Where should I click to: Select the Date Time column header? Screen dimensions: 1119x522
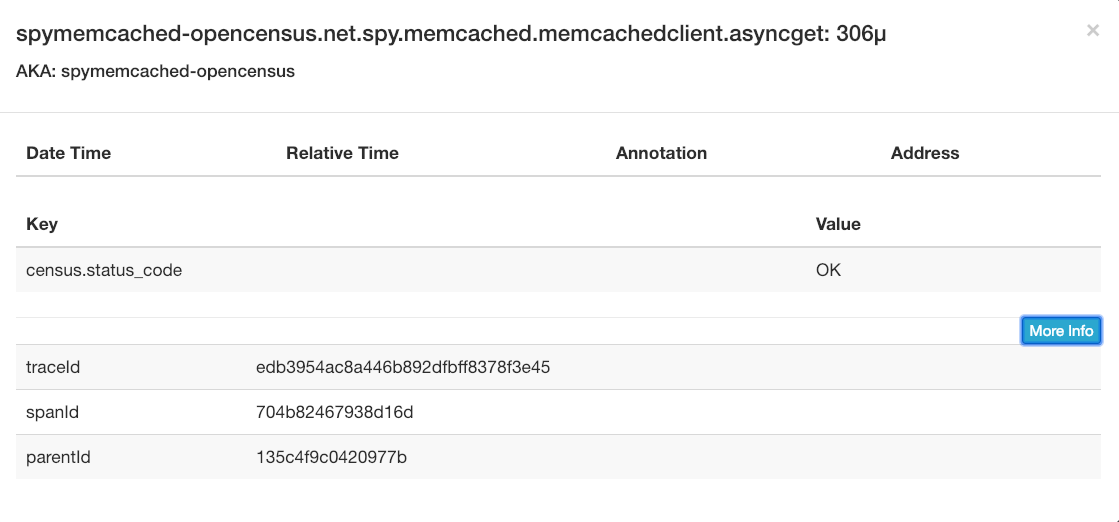pos(69,153)
